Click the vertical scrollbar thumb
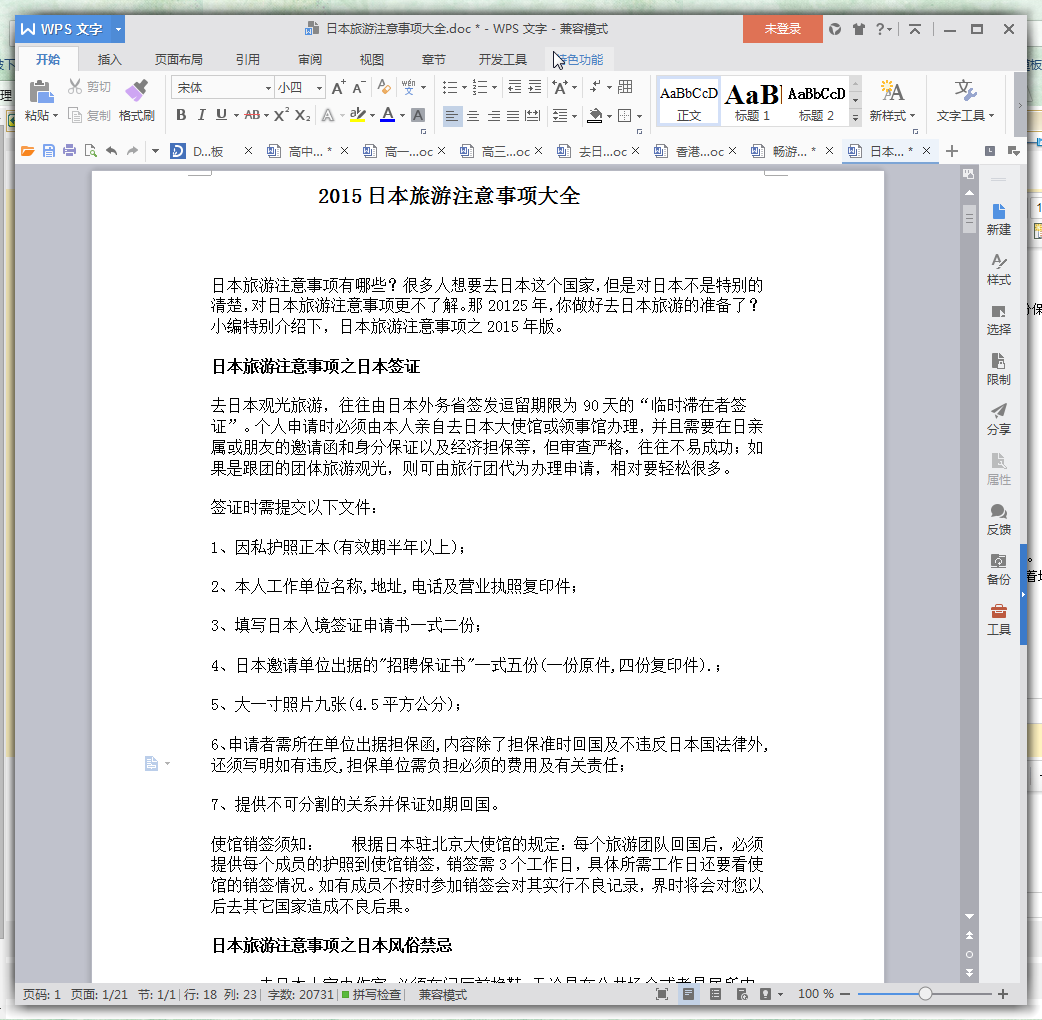This screenshot has height=1020, width=1042. coord(969,219)
